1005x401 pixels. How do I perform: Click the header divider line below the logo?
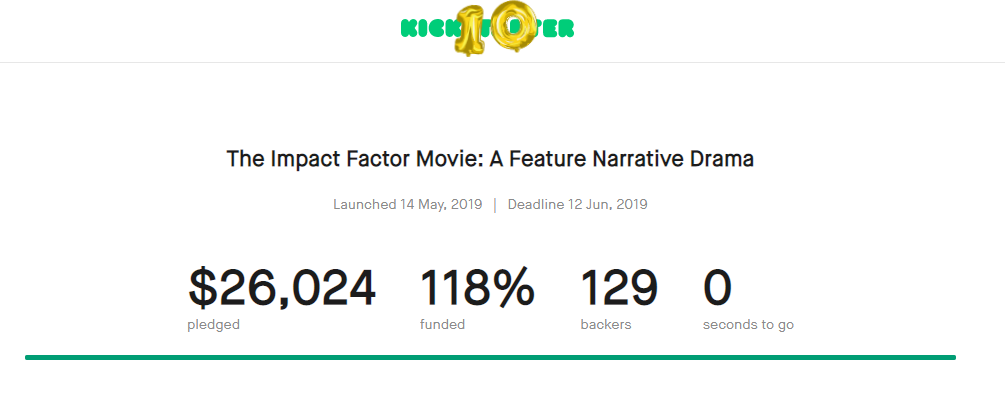[502, 62]
